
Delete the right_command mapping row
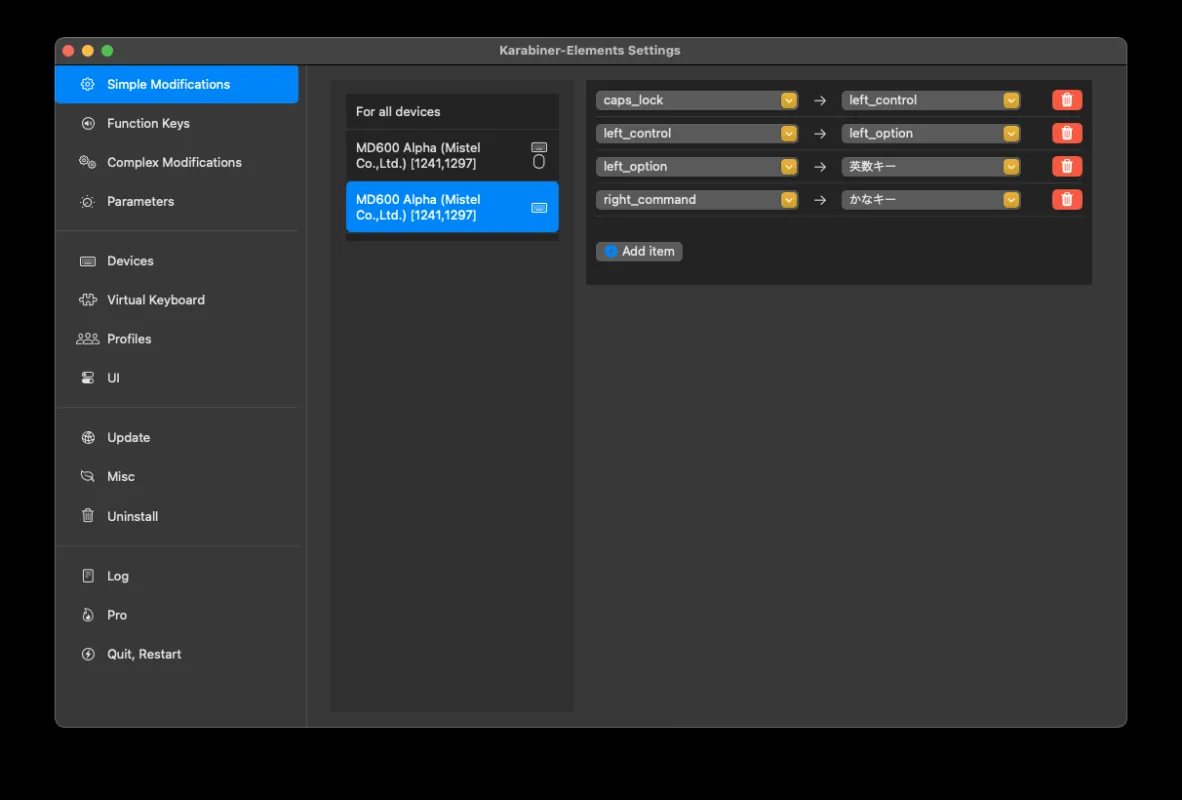(1066, 199)
